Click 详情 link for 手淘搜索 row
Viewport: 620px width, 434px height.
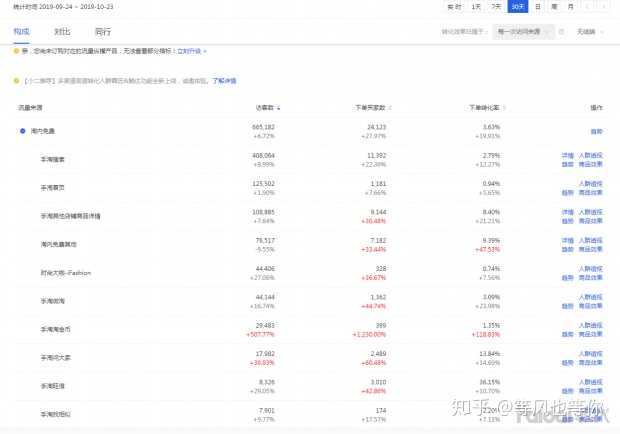pyautogui.click(x=567, y=155)
